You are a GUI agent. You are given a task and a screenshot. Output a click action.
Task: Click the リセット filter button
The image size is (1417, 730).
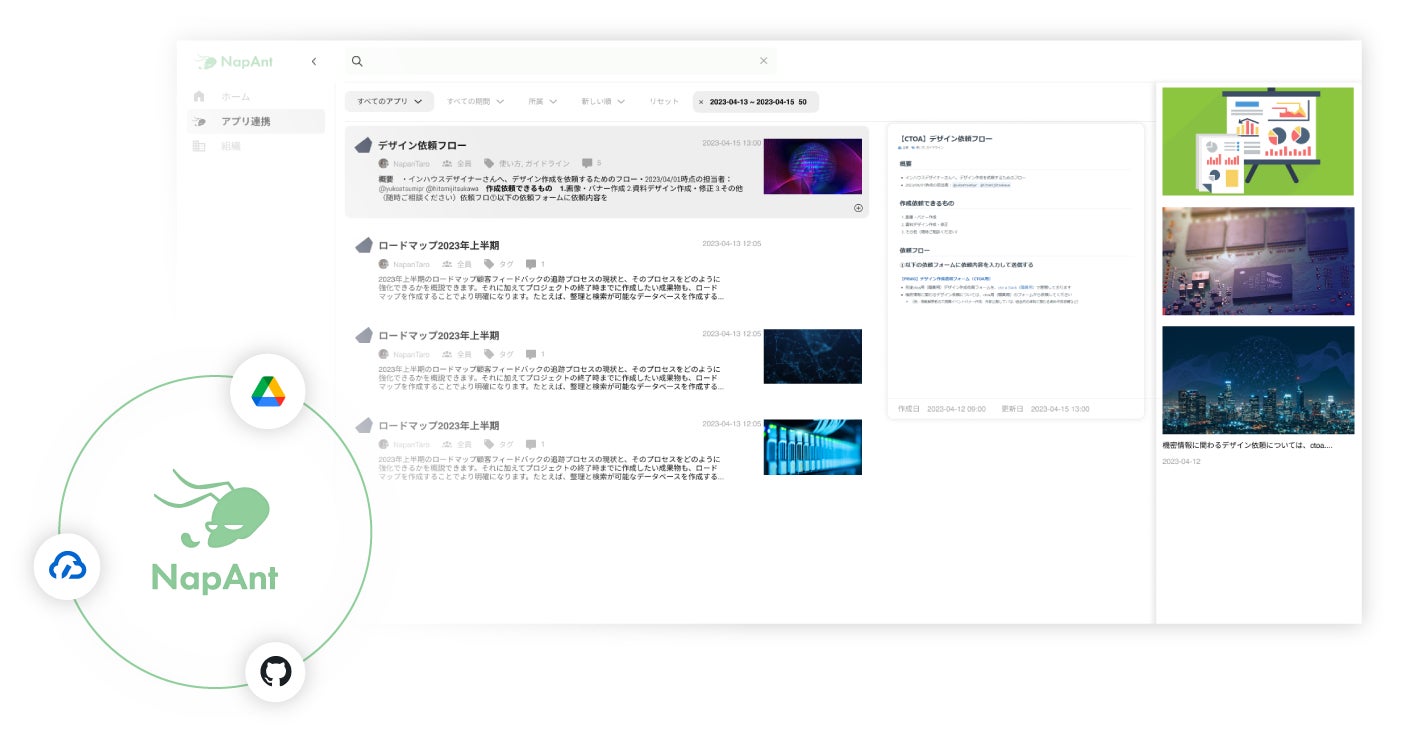(664, 101)
